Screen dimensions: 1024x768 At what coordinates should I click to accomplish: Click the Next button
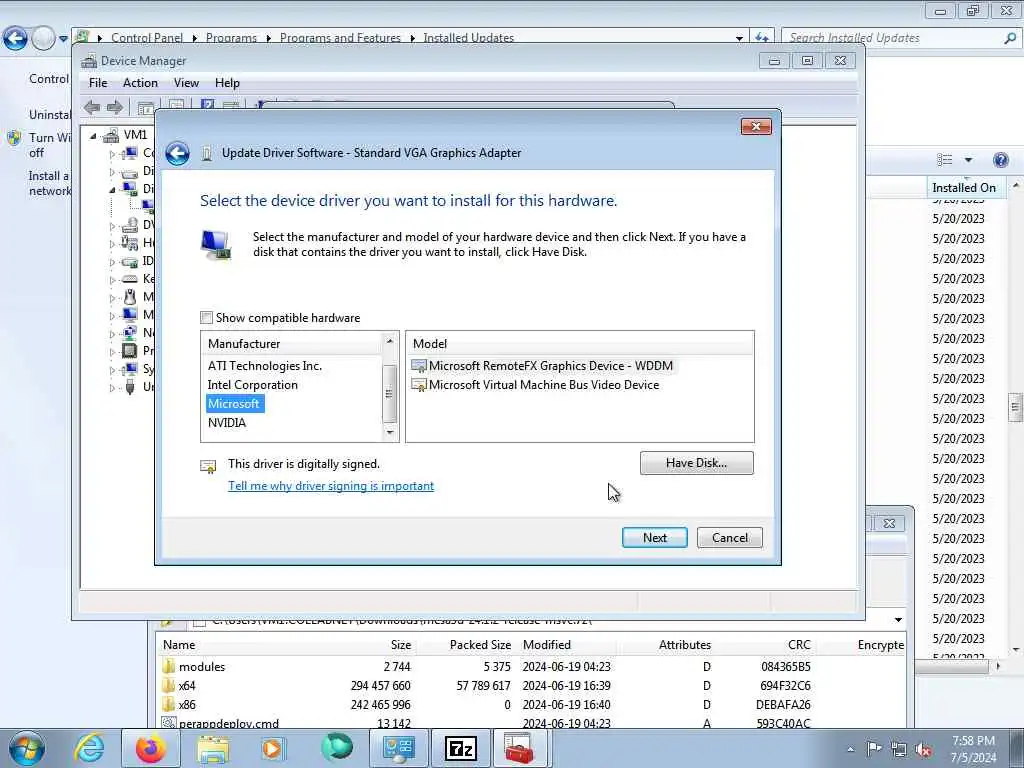tap(654, 537)
